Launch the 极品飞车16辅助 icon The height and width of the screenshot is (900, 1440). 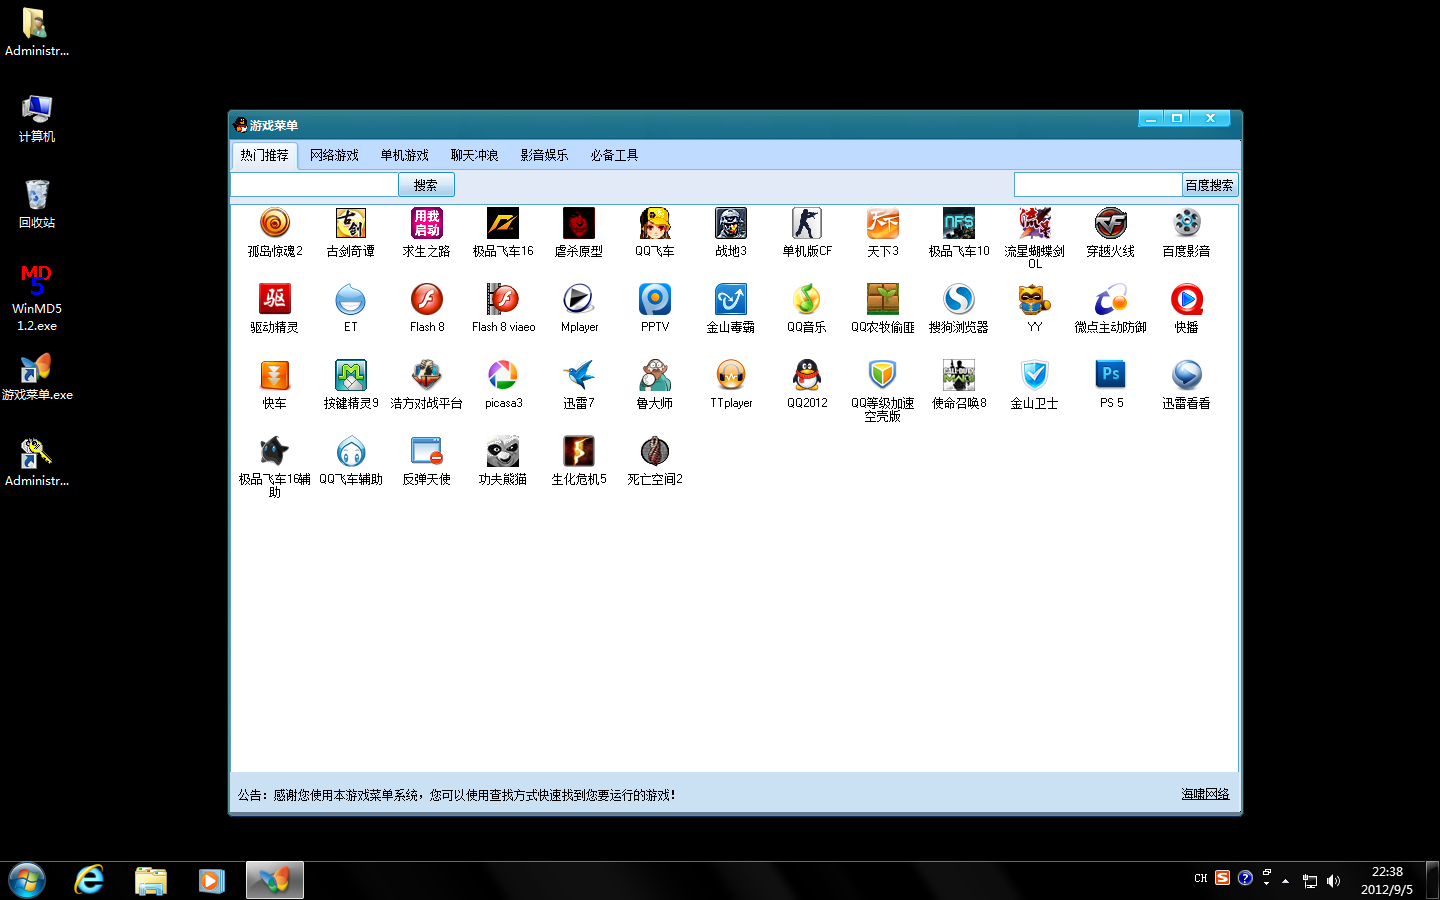tap(275, 451)
